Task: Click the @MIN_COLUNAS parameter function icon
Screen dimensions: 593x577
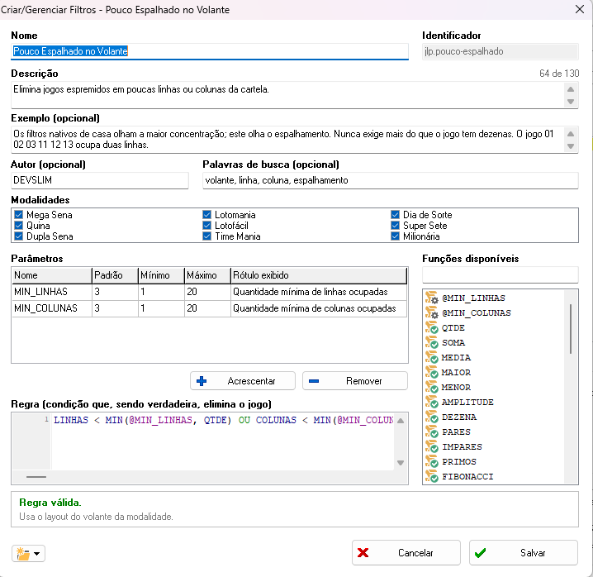Action: tap(432, 313)
